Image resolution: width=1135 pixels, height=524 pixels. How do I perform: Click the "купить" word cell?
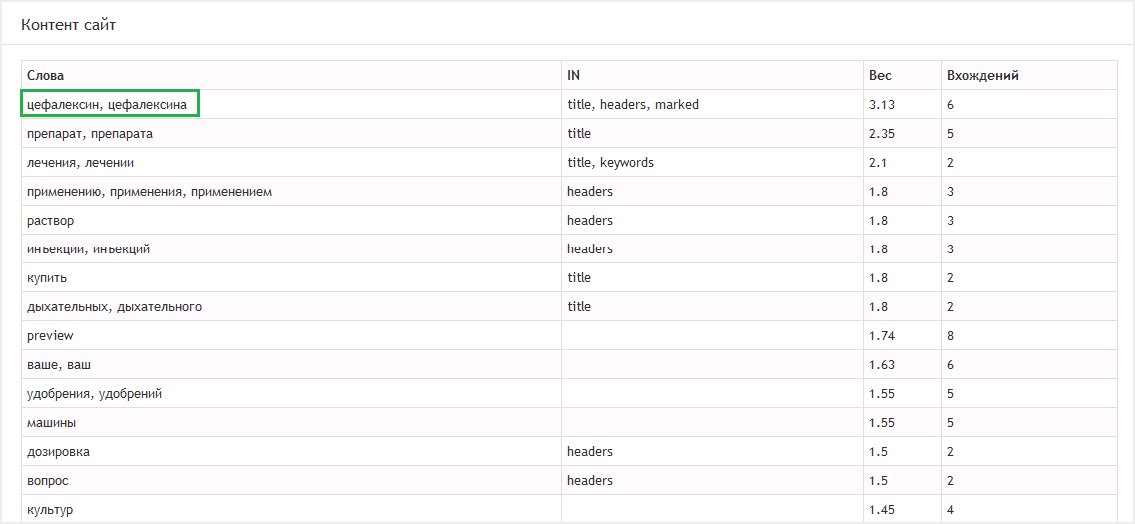[x=47, y=277]
